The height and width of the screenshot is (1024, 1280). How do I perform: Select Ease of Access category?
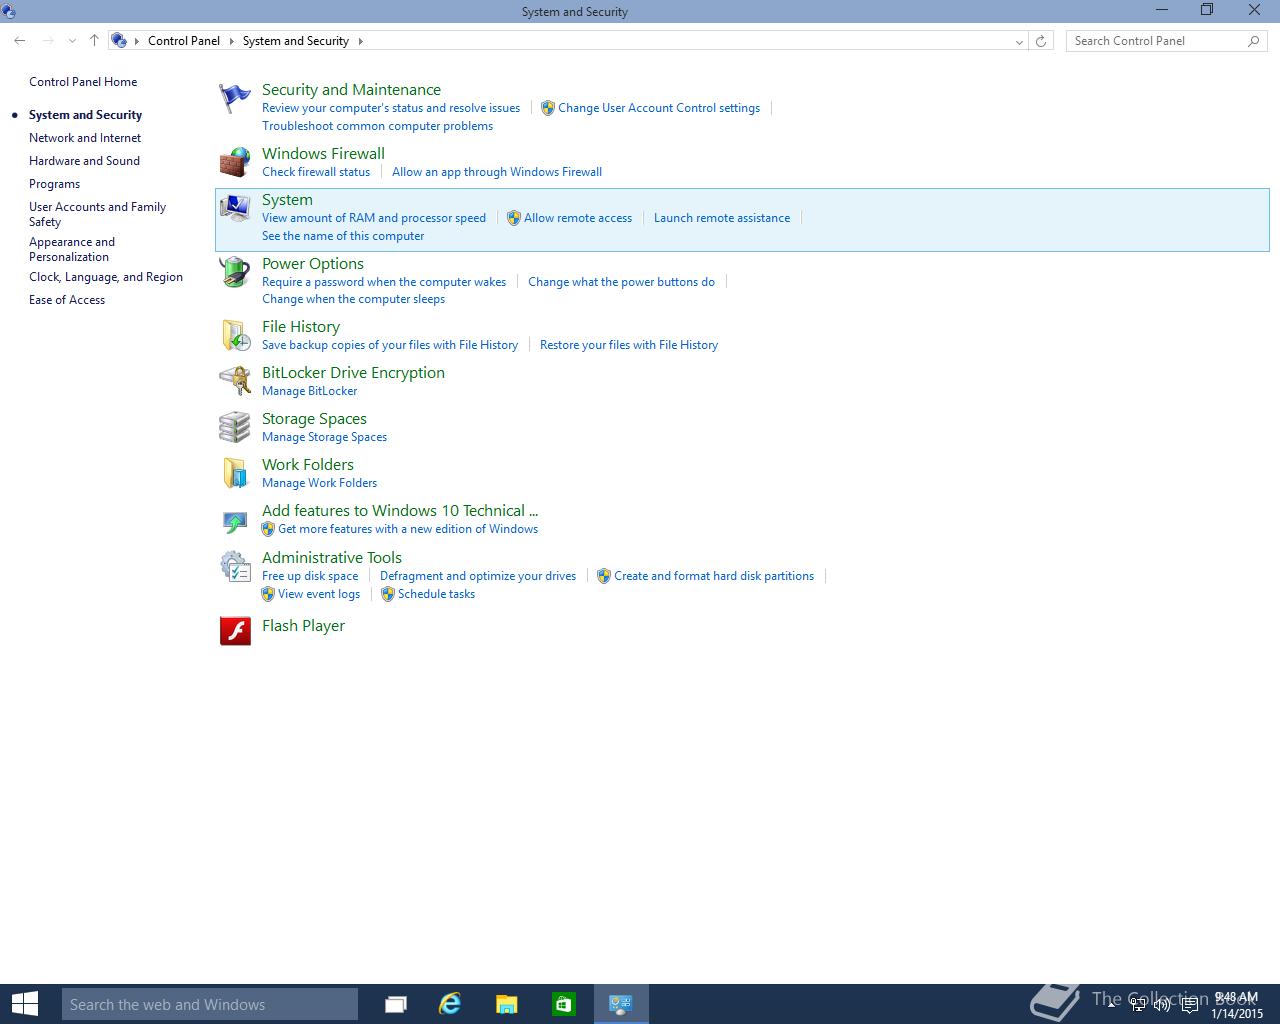(67, 300)
